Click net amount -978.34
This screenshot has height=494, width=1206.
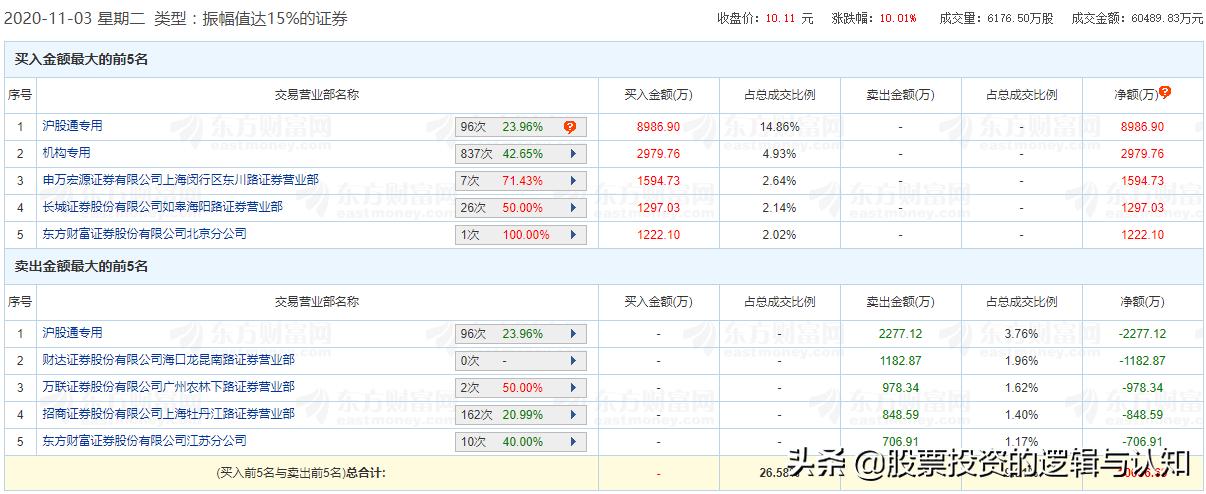tap(1142, 388)
